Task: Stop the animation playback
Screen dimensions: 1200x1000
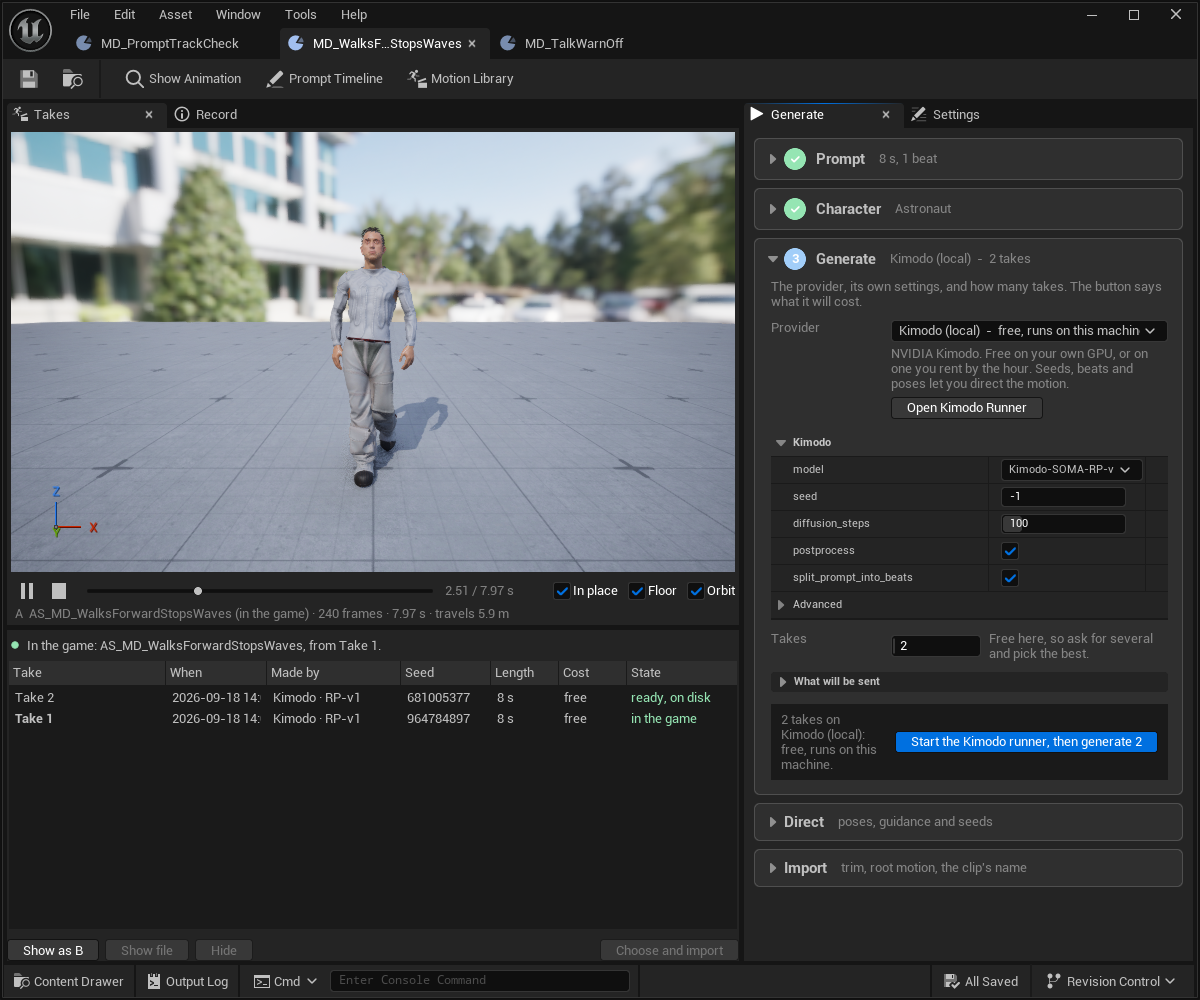Action: [59, 591]
